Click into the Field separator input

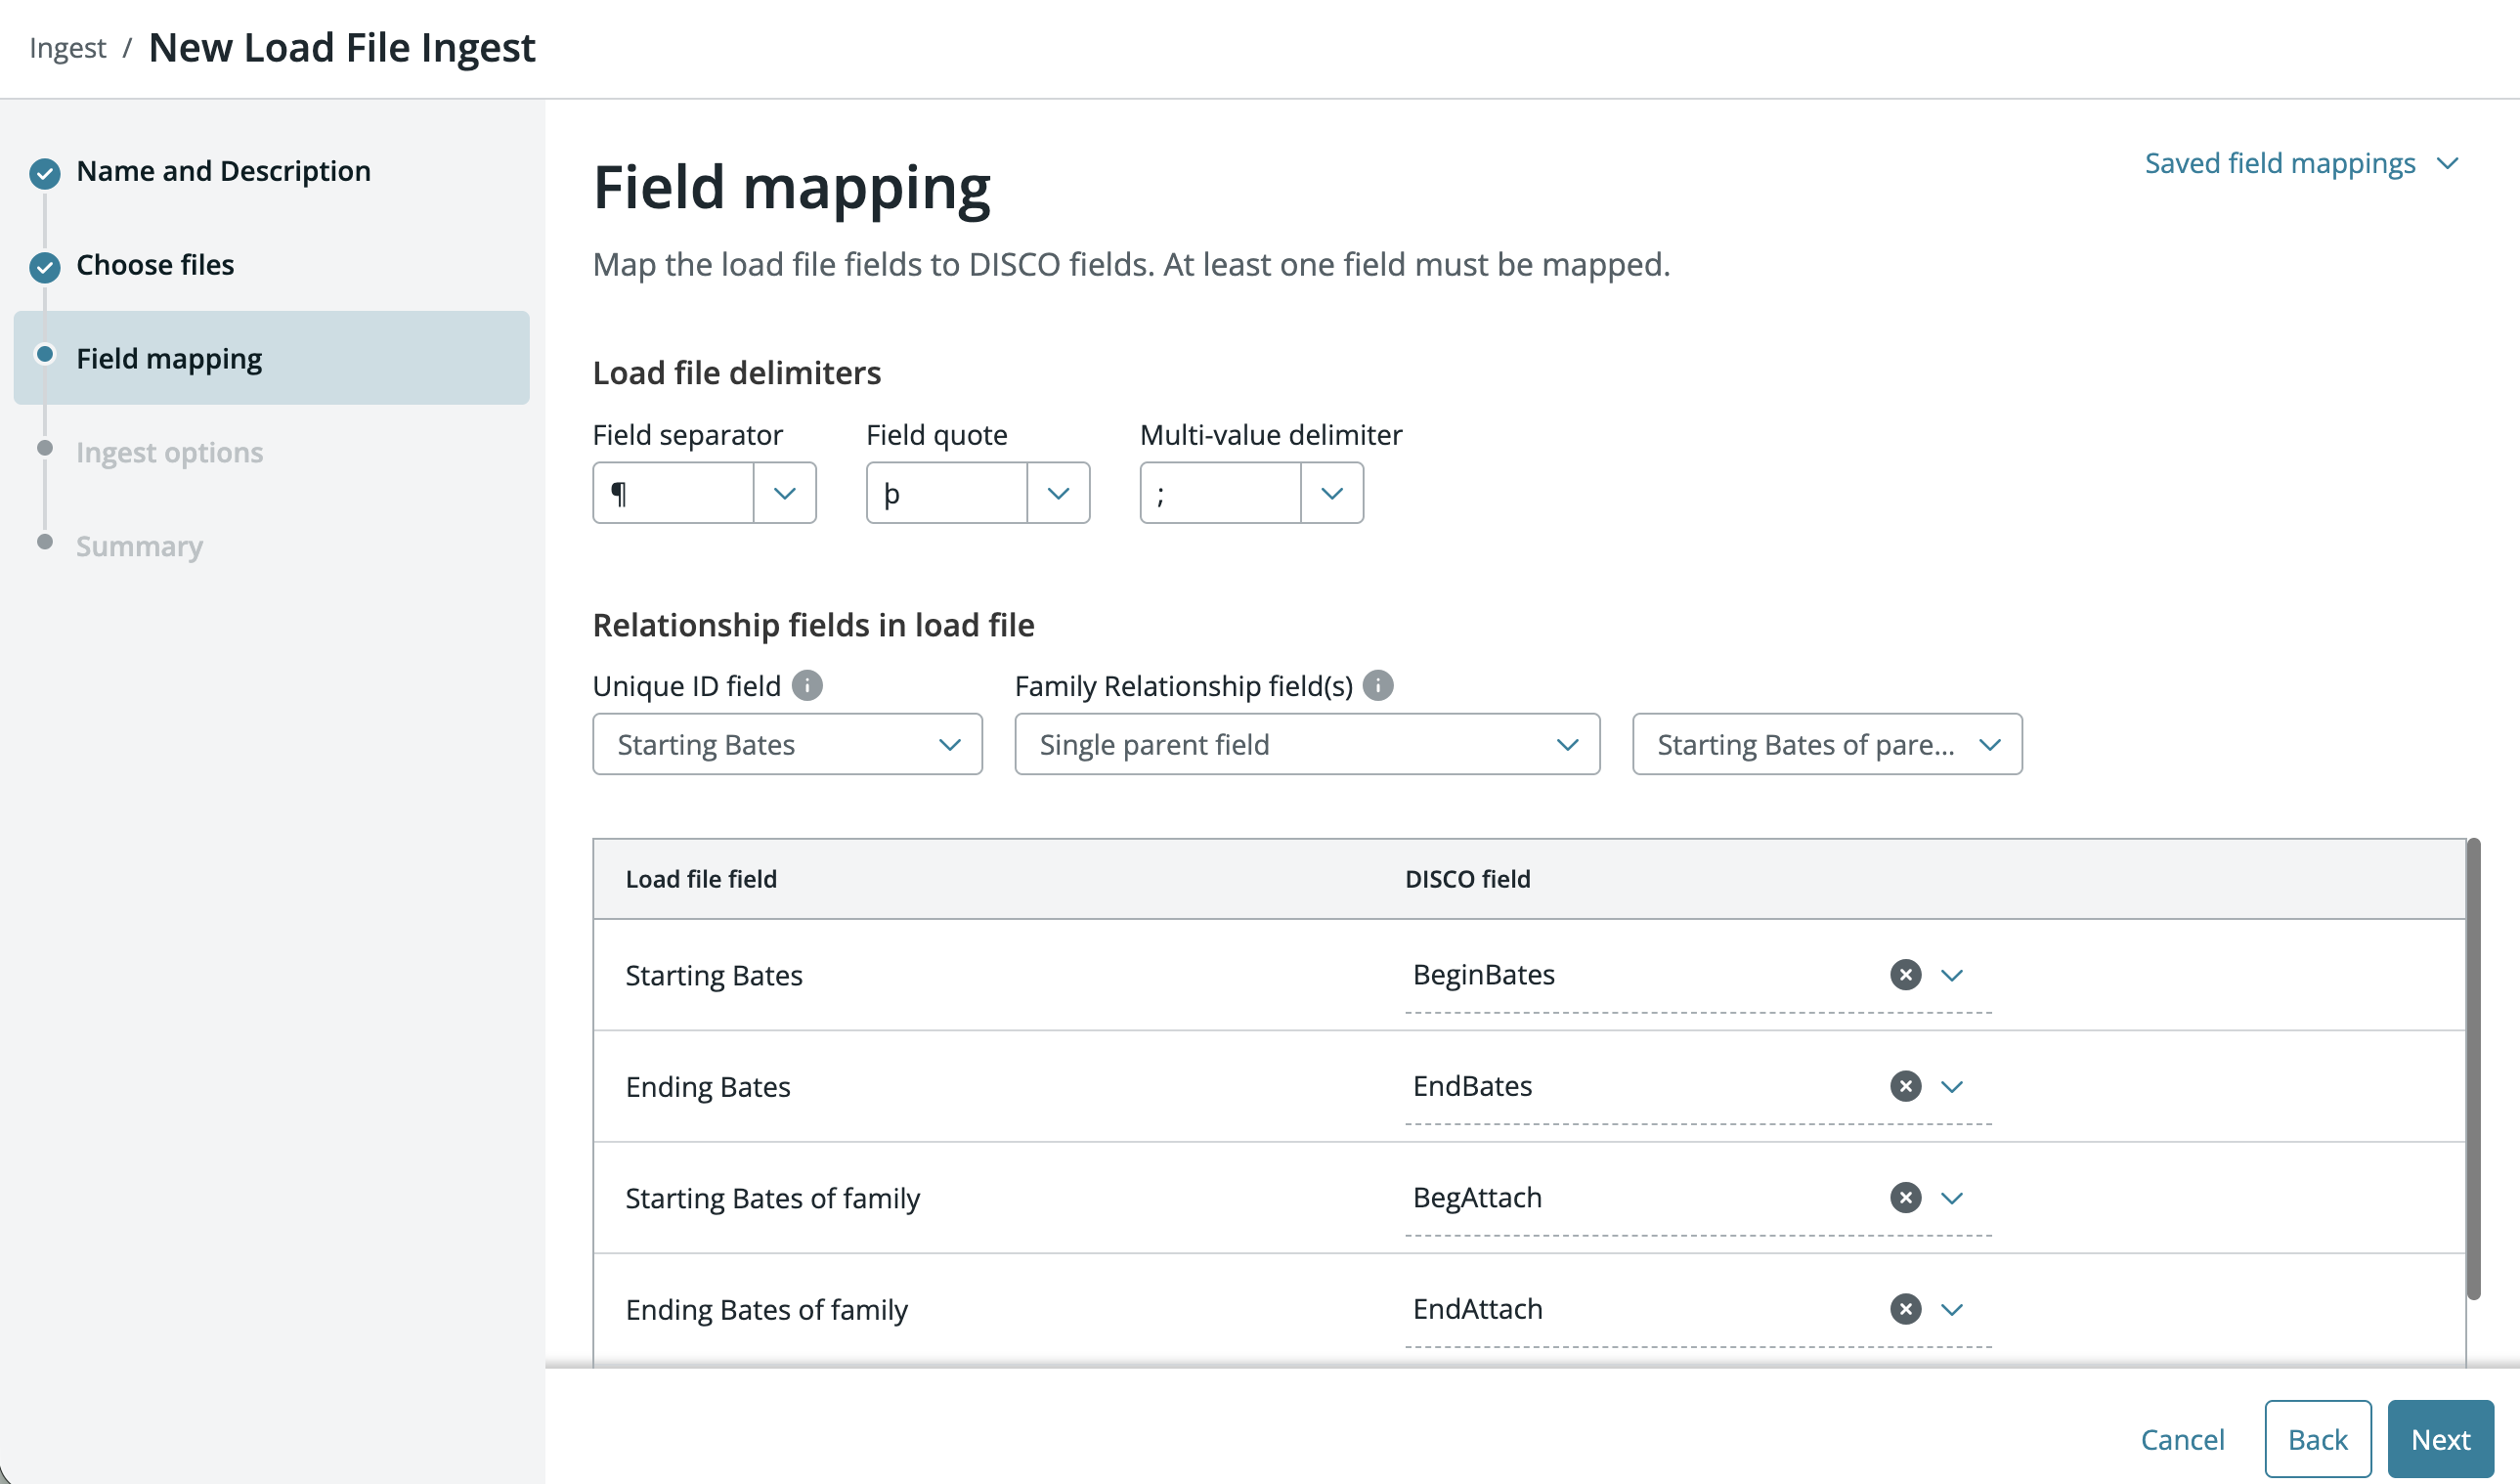click(673, 493)
